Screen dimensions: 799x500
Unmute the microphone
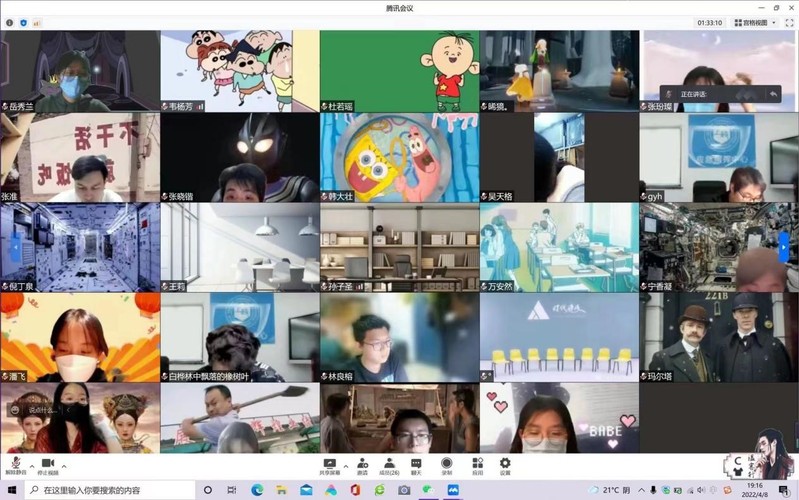pyautogui.click(x=15, y=464)
